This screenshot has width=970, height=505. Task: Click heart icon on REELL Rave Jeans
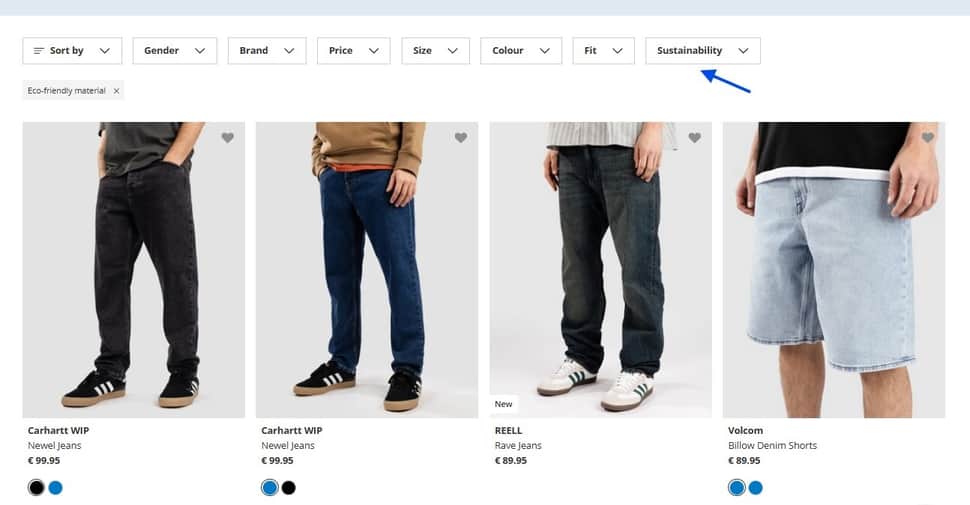[695, 137]
